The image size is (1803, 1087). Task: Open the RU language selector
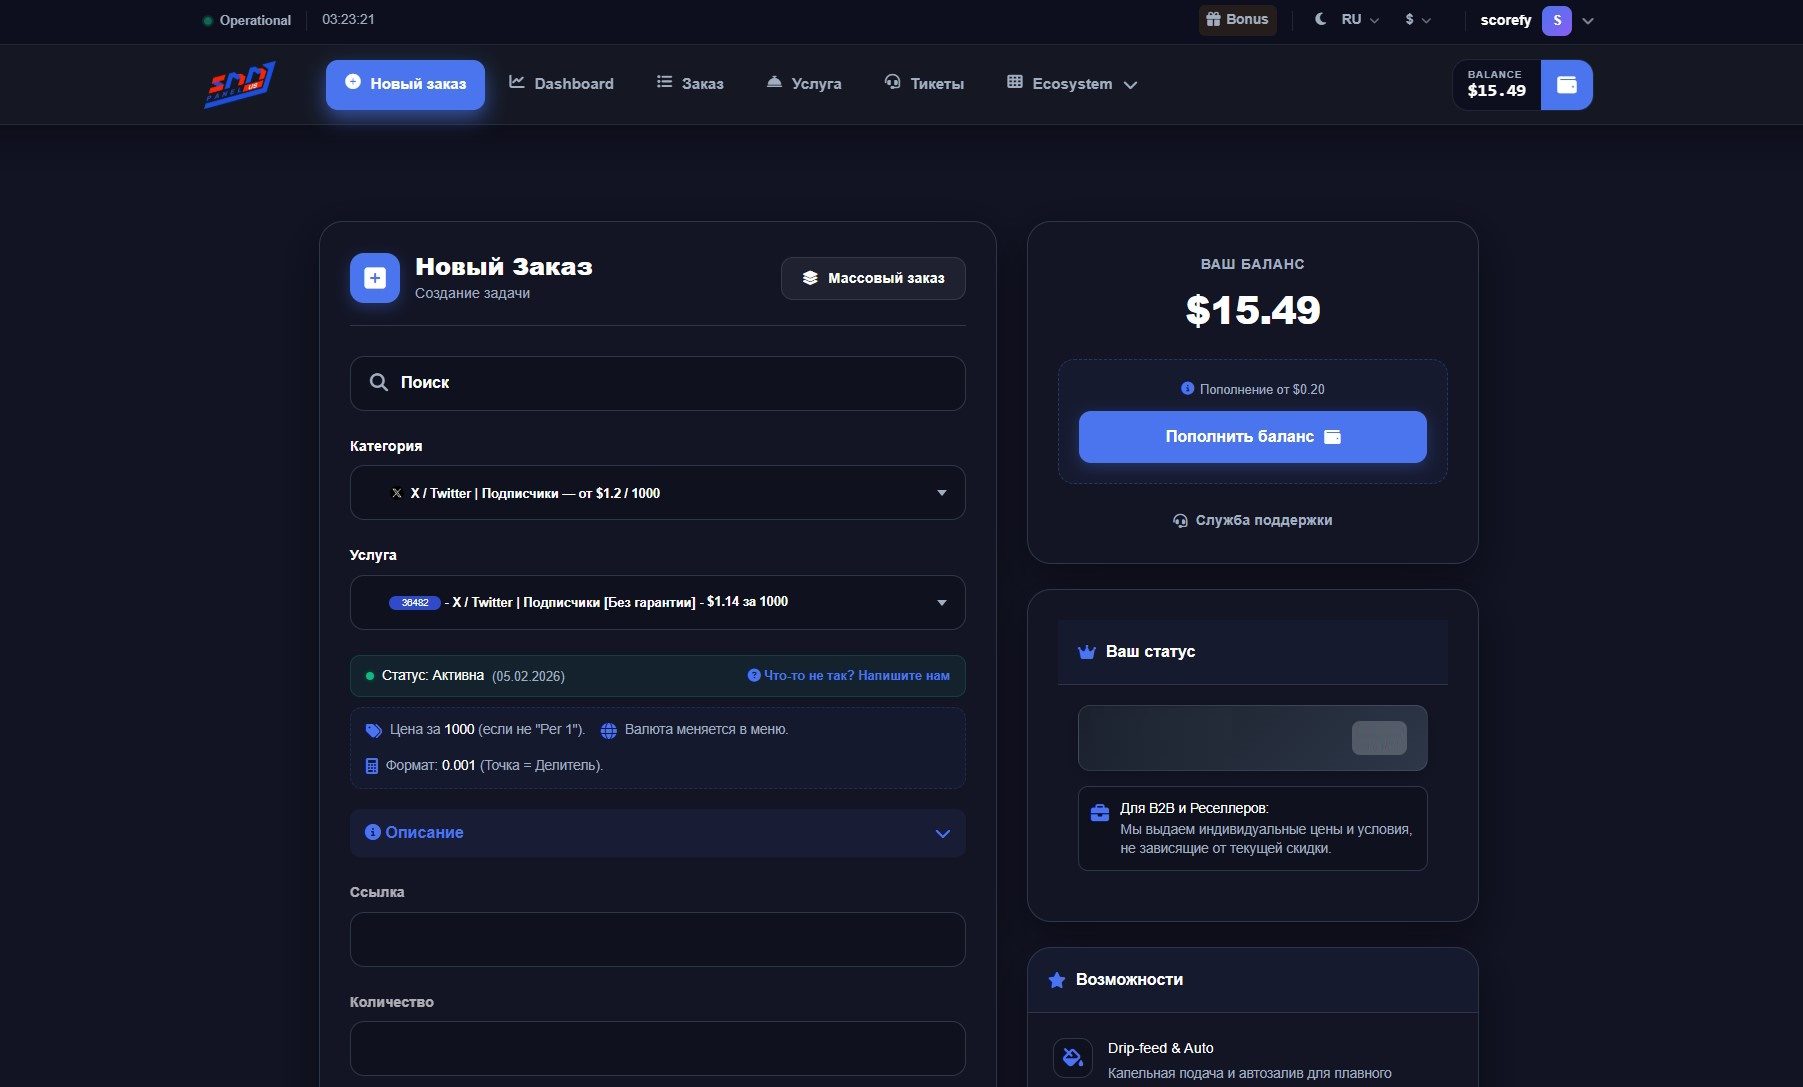[x=1359, y=19]
